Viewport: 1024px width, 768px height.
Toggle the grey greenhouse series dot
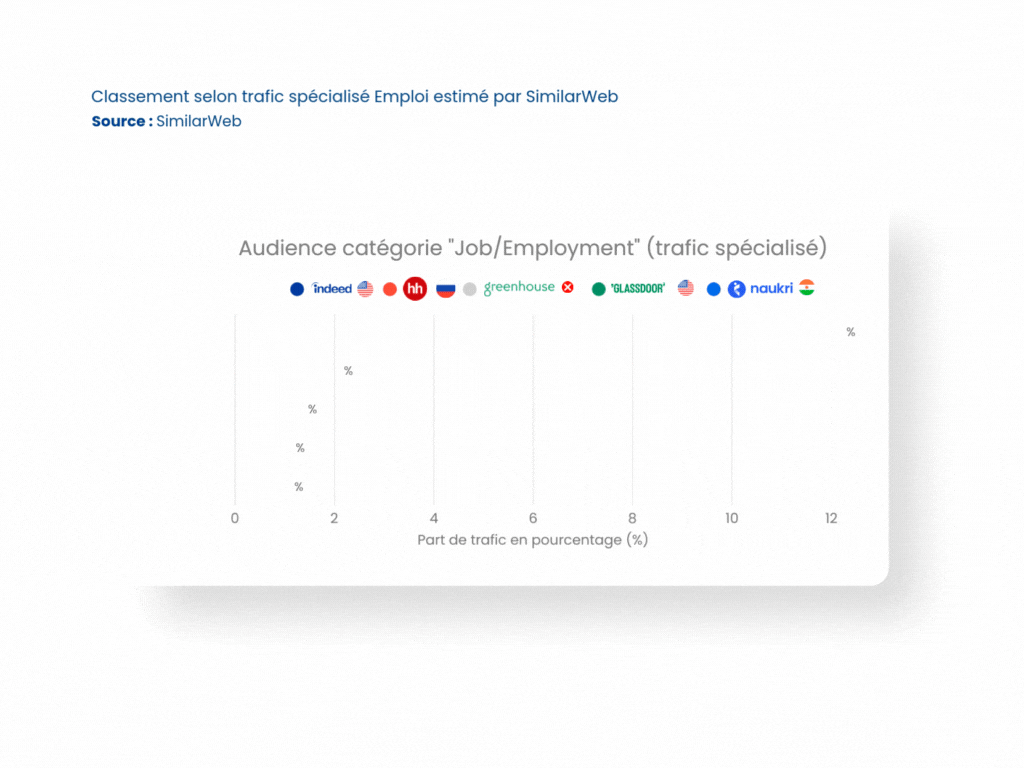point(470,289)
